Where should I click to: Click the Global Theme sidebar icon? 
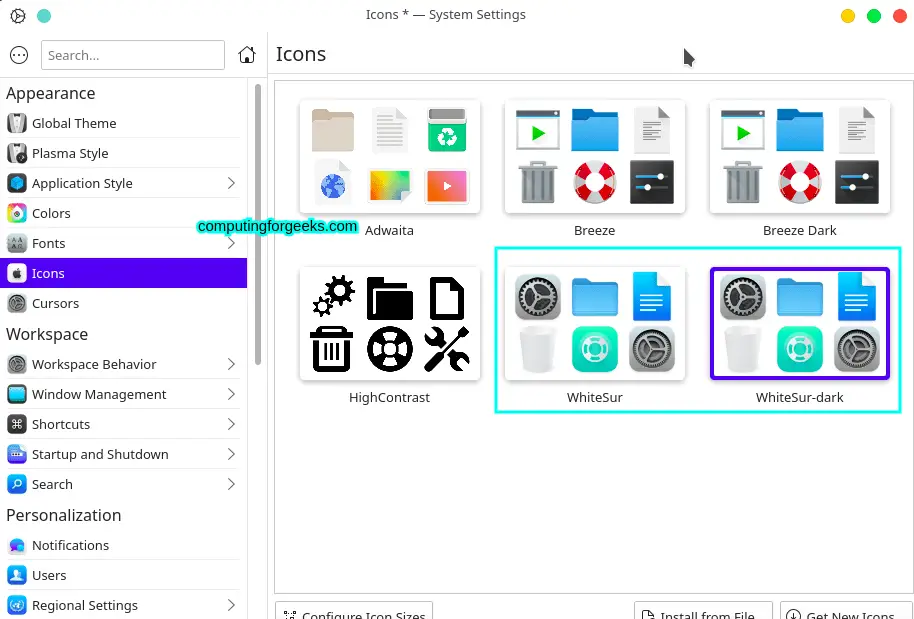(x=17, y=123)
